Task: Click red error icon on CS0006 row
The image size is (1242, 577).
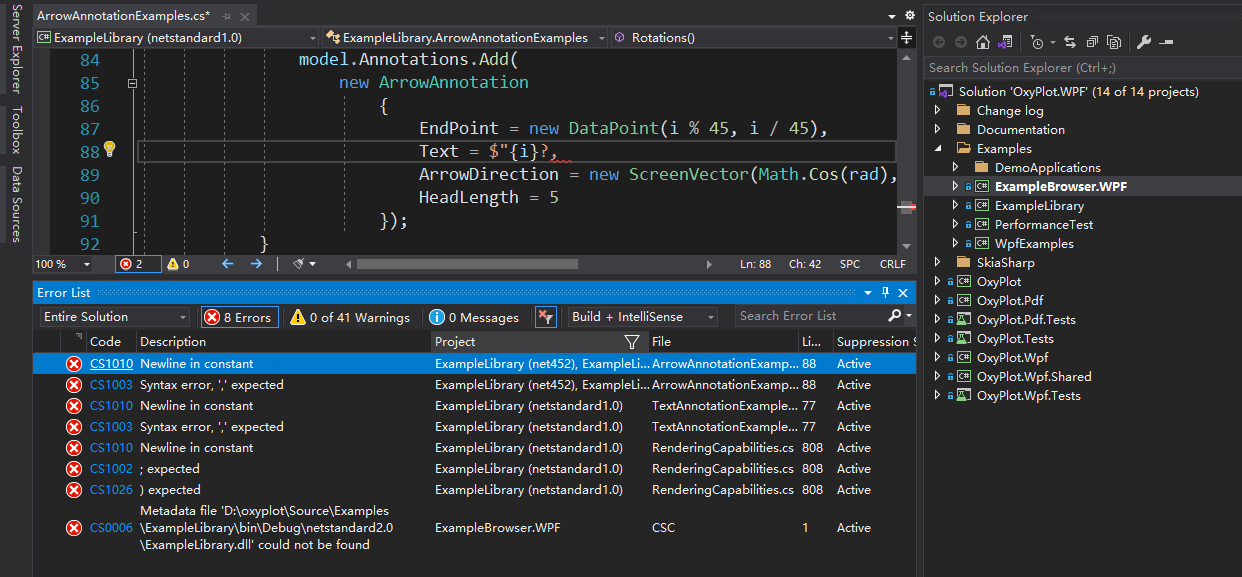Action: (73, 528)
